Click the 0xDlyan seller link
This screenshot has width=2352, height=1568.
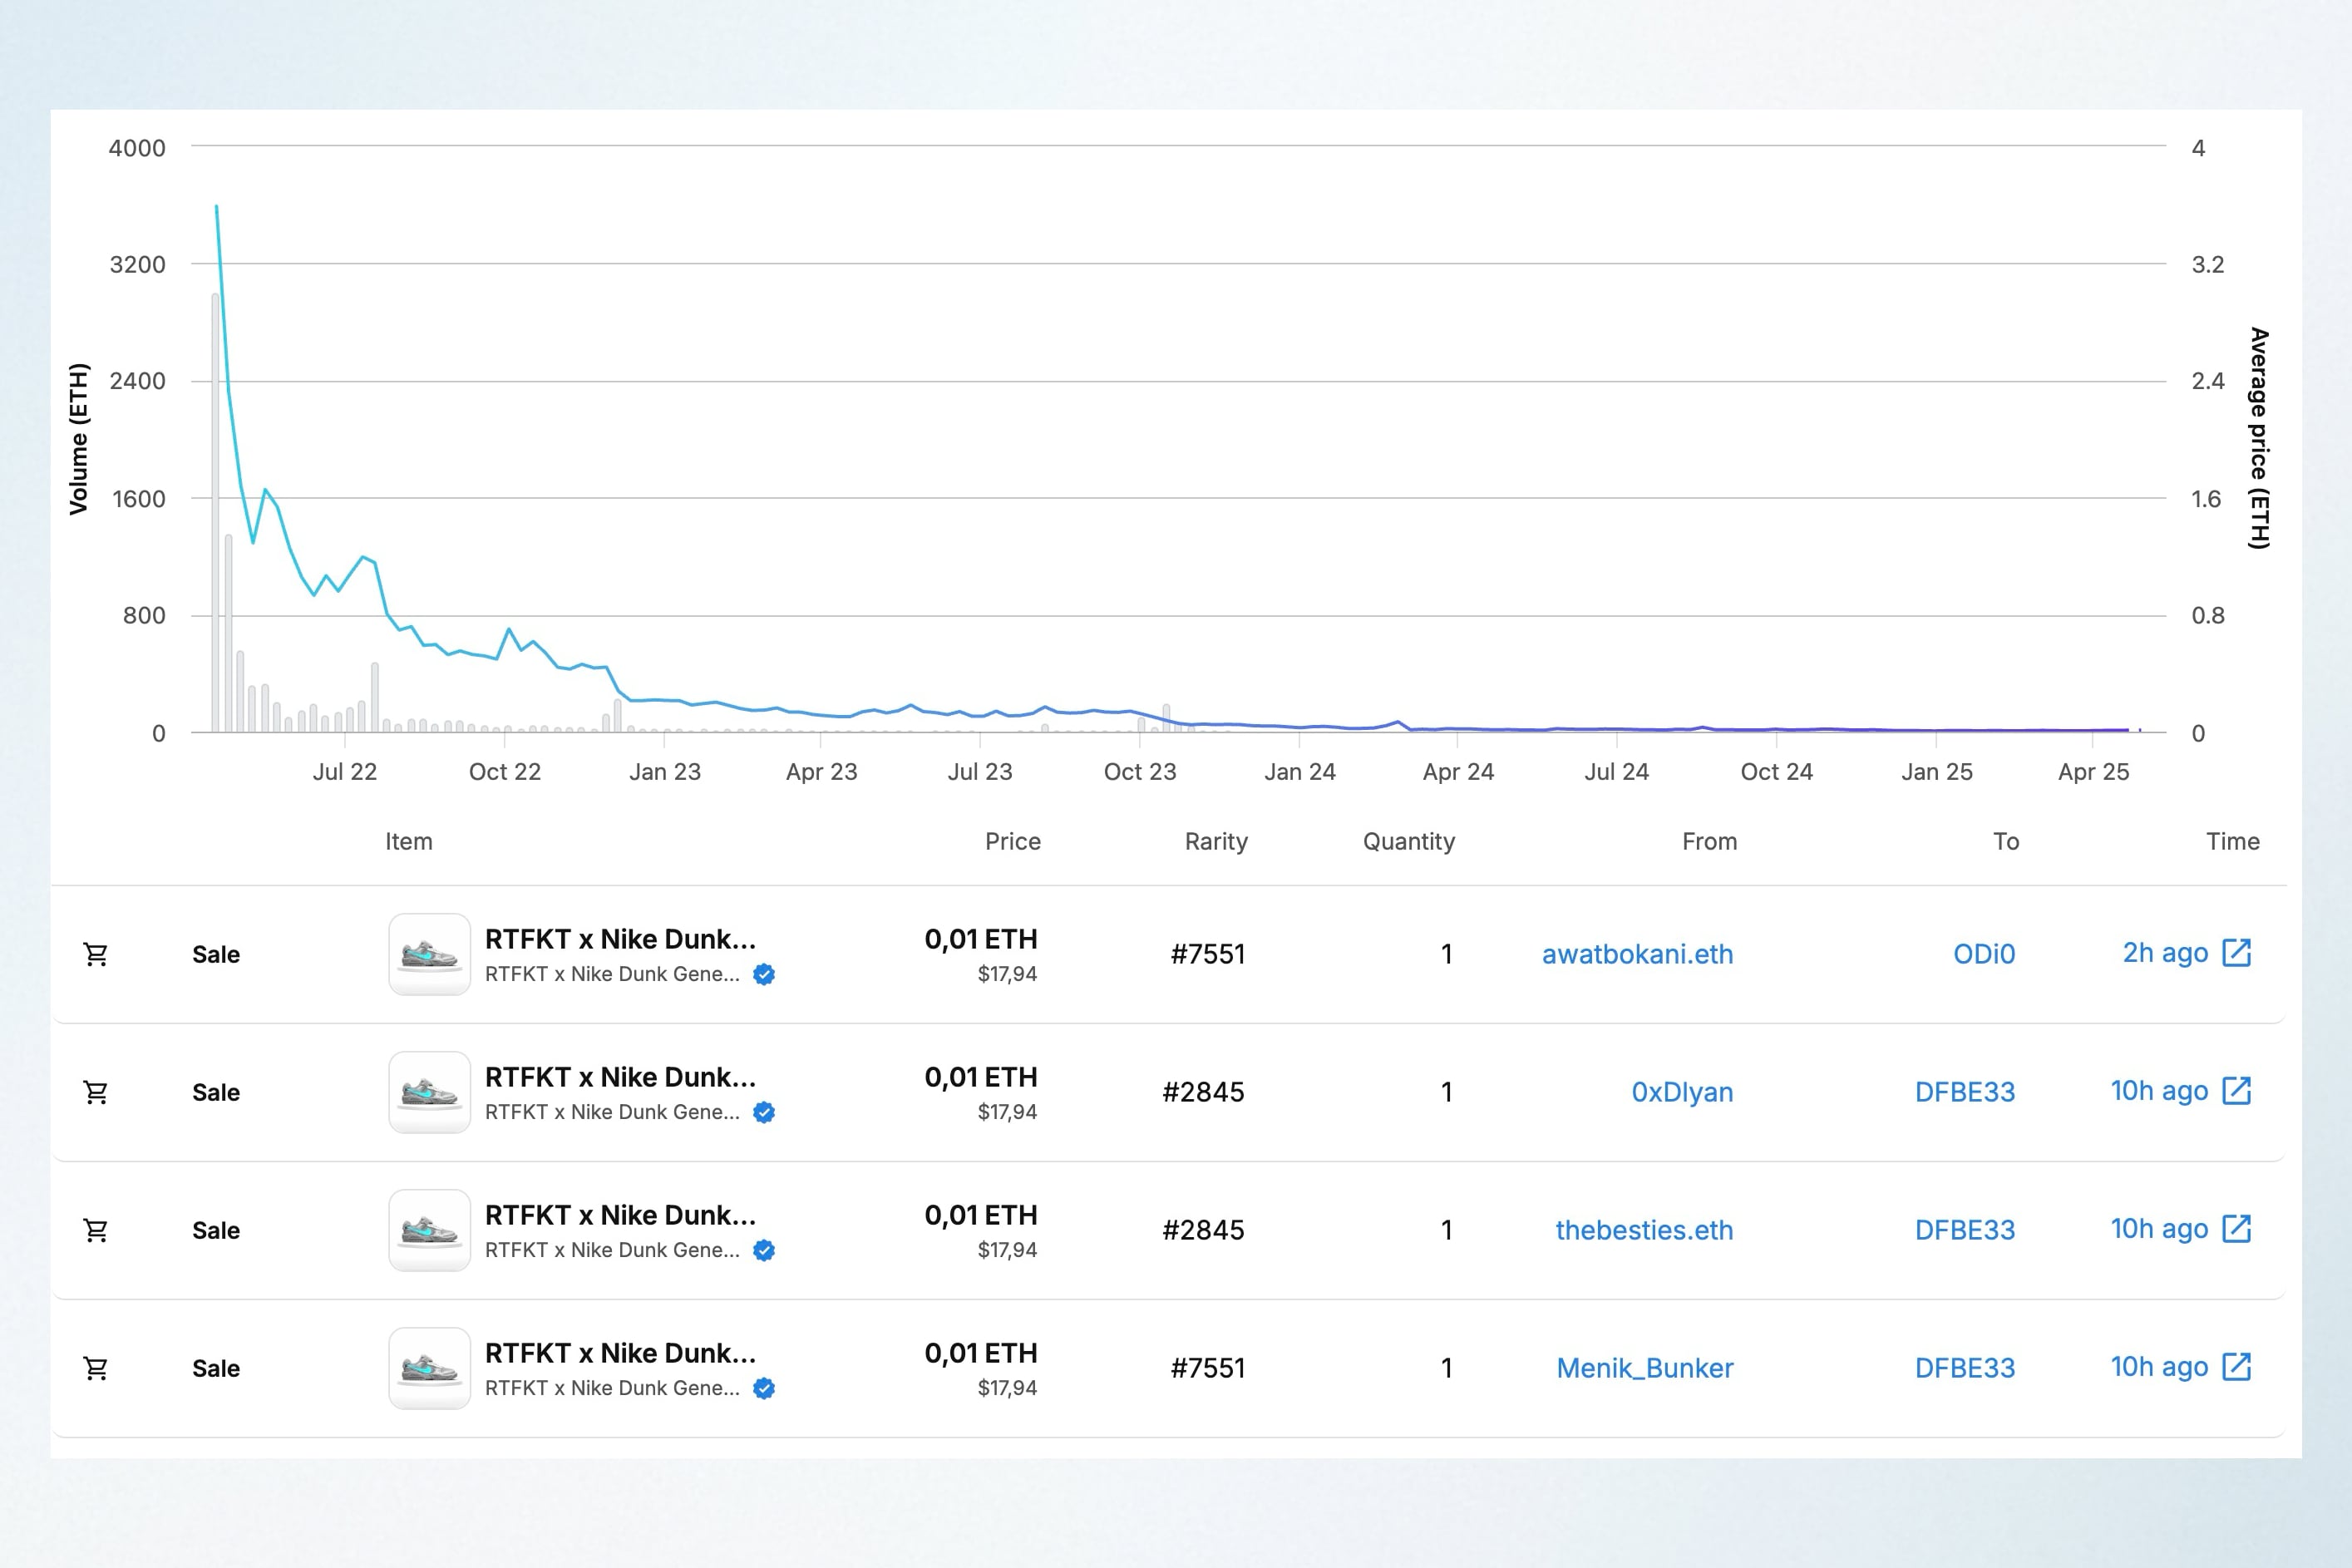(1682, 1092)
